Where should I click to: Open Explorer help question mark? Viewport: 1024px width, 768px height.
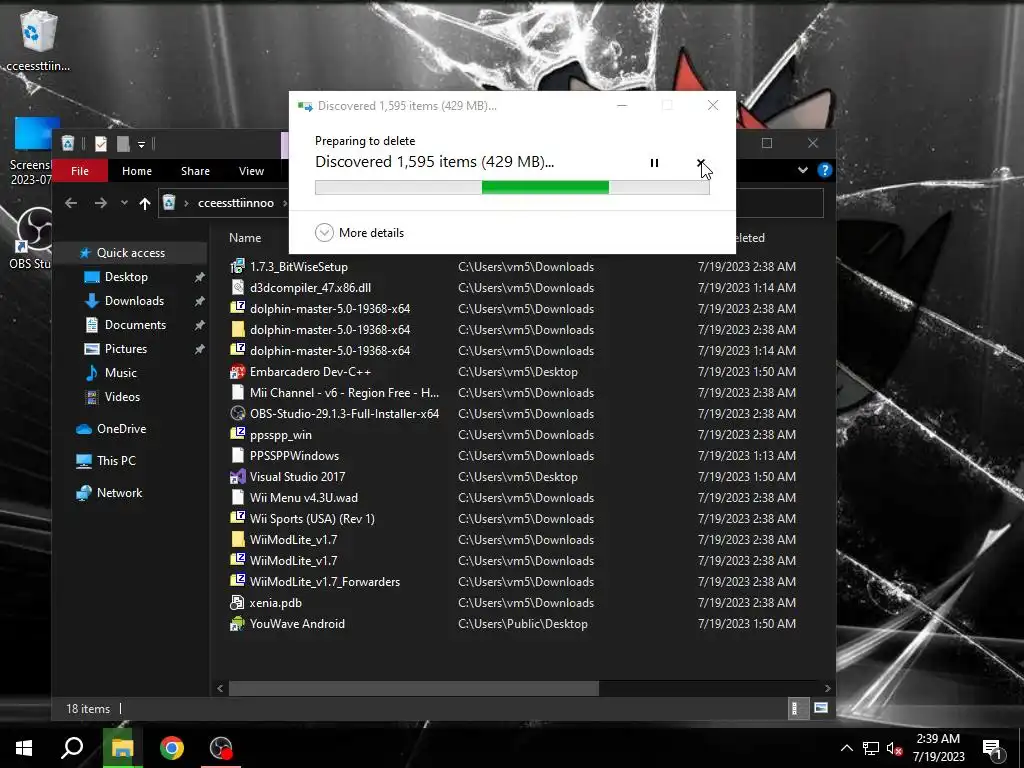point(824,170)
